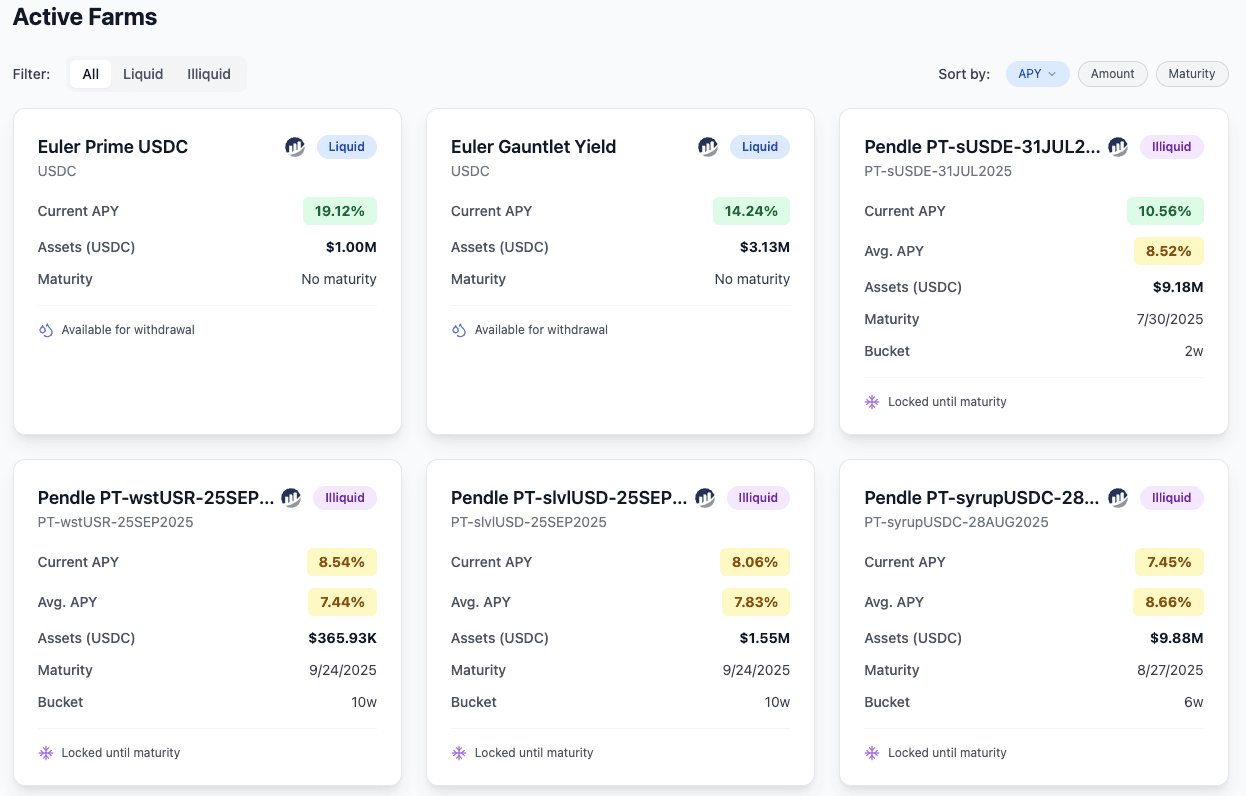Sort farms by Maturity

[1191, 74]
